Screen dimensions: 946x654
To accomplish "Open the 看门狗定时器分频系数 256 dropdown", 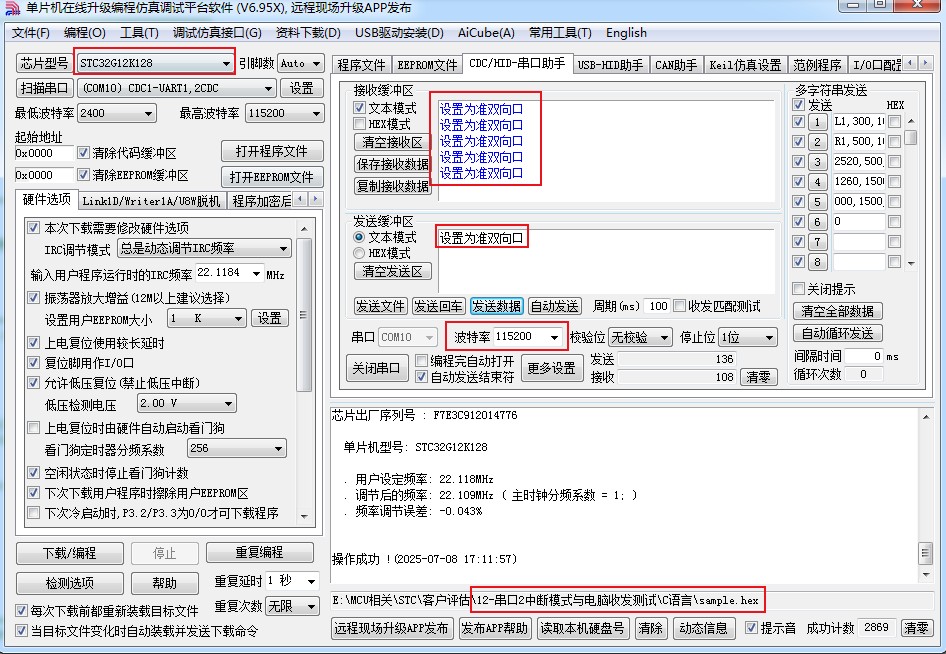I will (x=236, y=448).
